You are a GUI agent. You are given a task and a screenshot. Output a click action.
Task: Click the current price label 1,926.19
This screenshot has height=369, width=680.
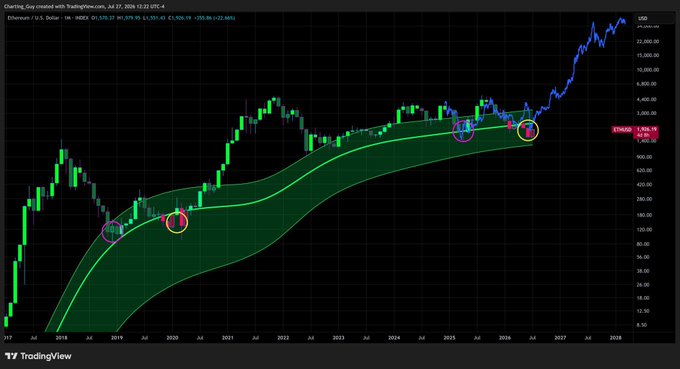647,129
